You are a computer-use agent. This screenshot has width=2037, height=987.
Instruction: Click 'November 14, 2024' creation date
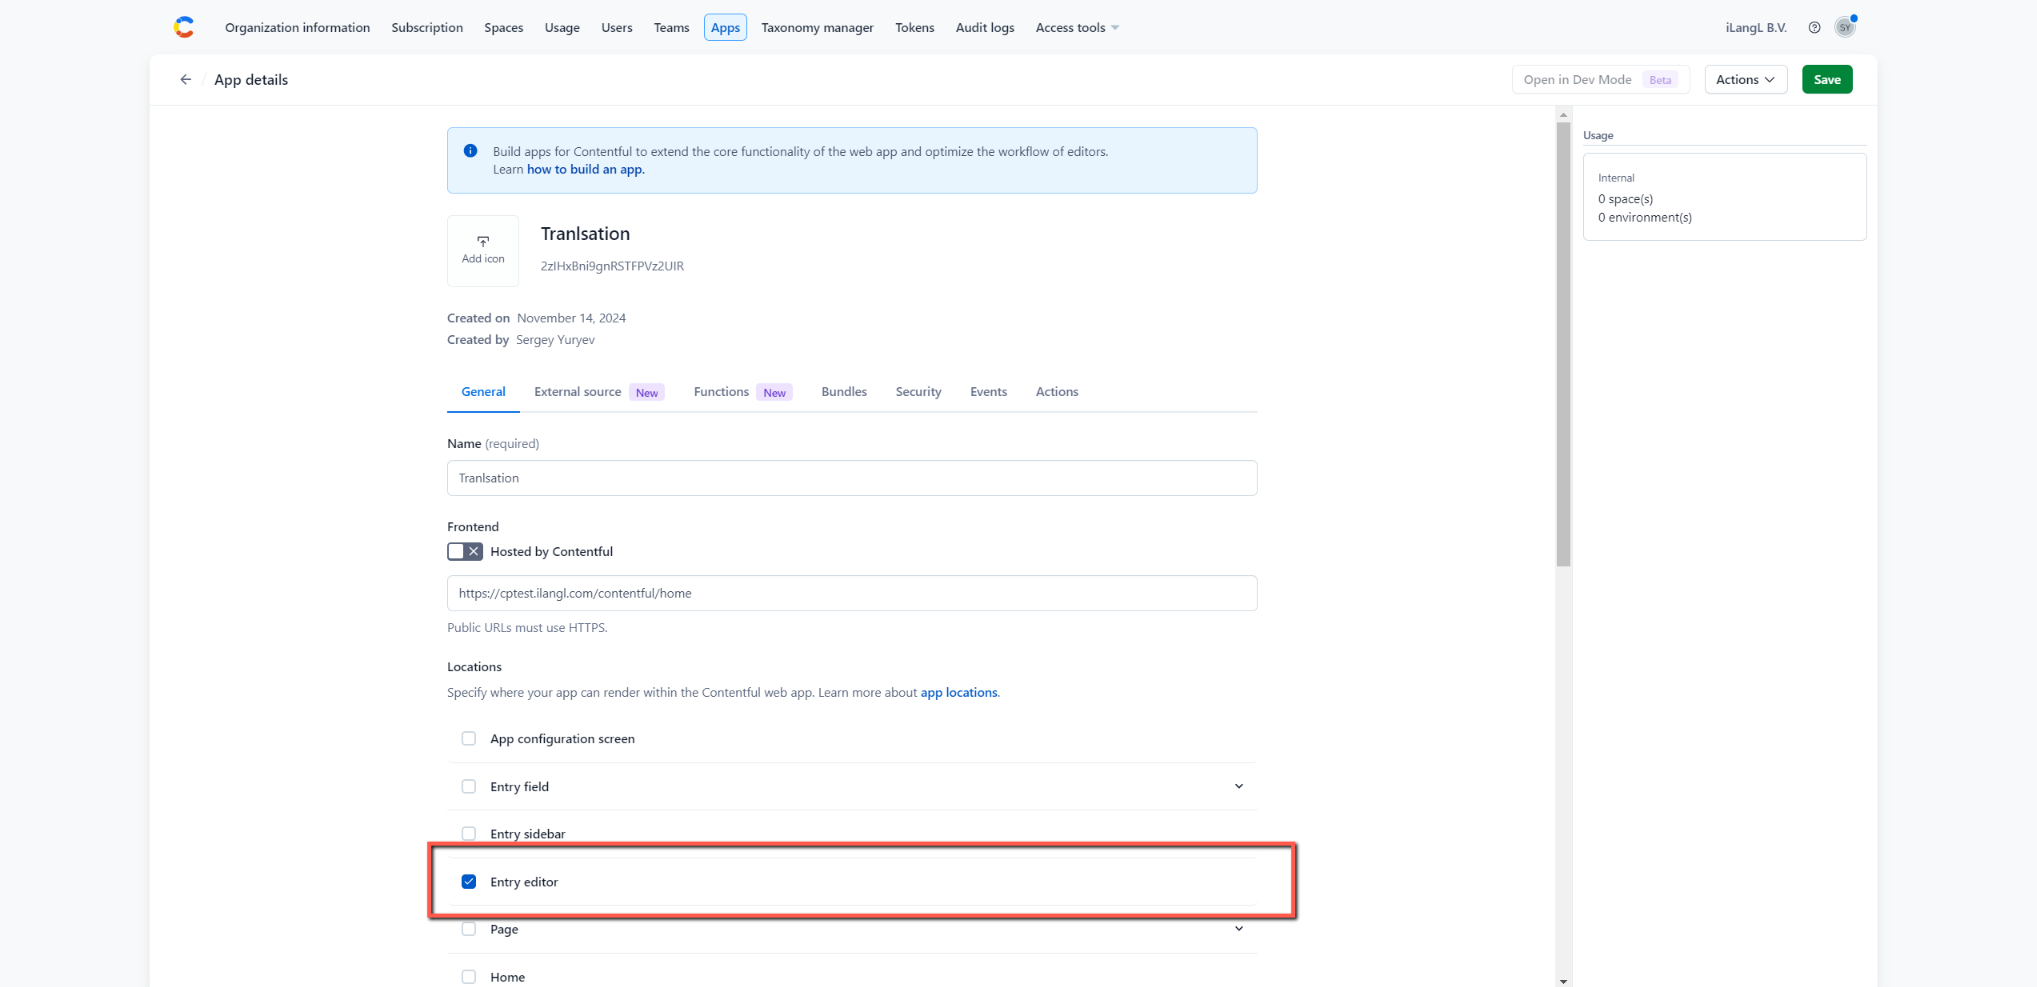pos(571,318)
